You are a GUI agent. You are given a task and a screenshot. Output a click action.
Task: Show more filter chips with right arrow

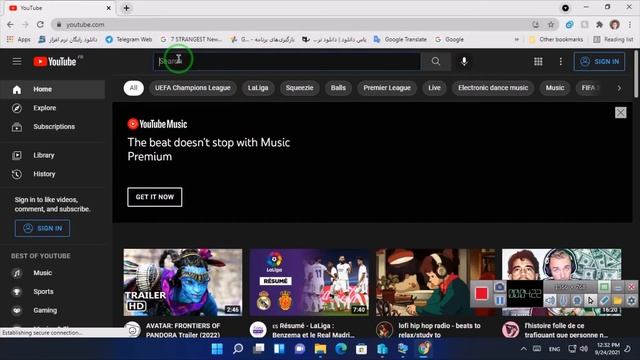(619, 88)
